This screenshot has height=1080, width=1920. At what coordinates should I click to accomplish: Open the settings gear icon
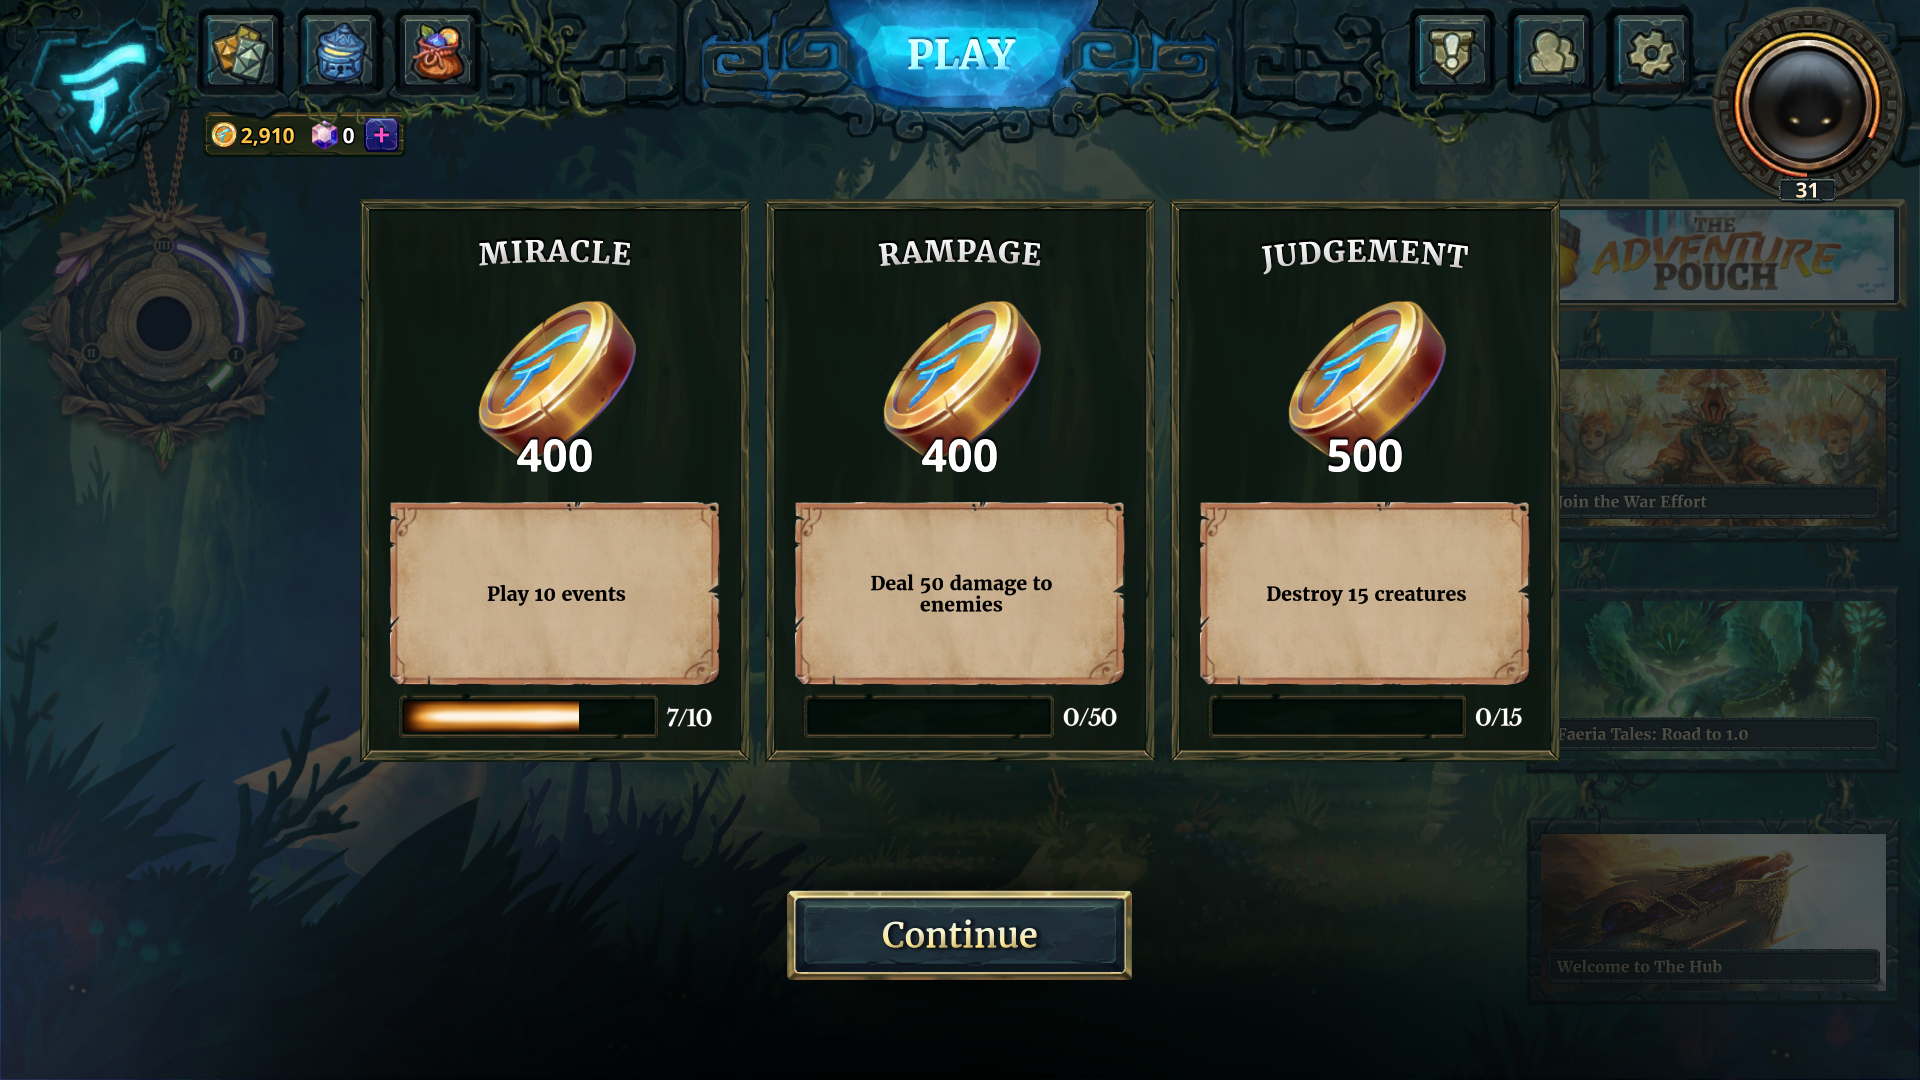click(1650, 52)
